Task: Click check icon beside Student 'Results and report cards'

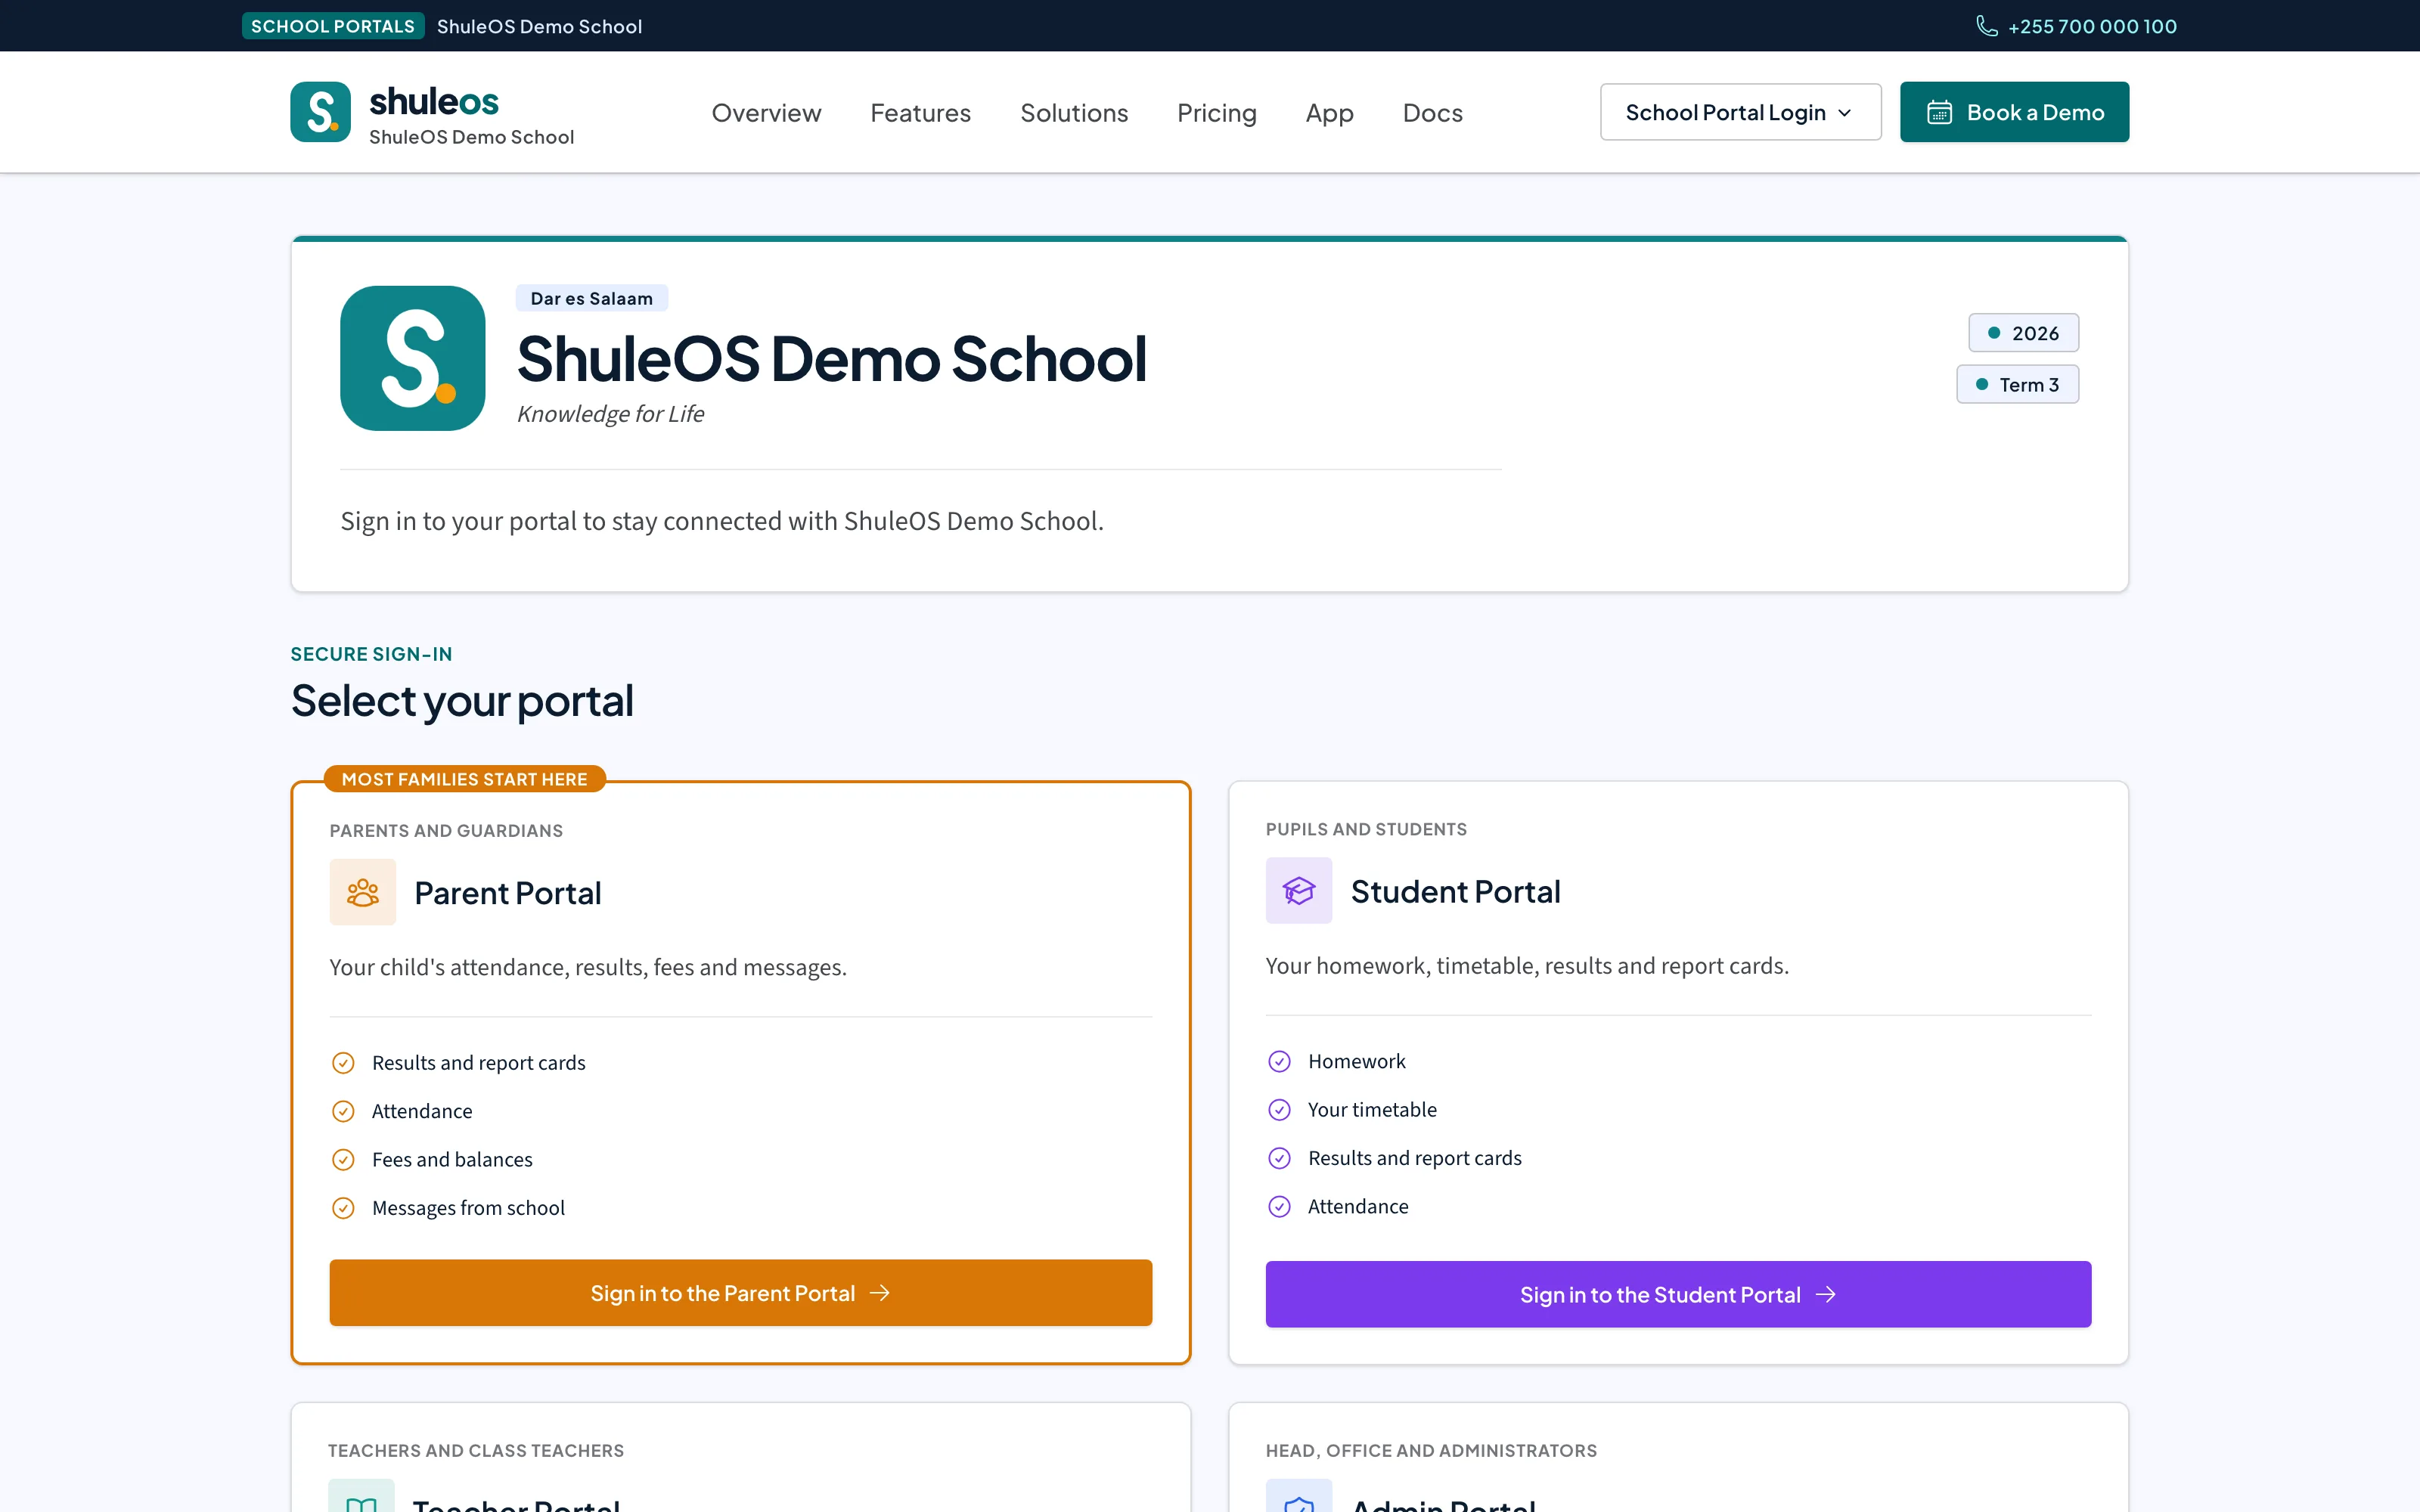Action: [1279, 1158]
